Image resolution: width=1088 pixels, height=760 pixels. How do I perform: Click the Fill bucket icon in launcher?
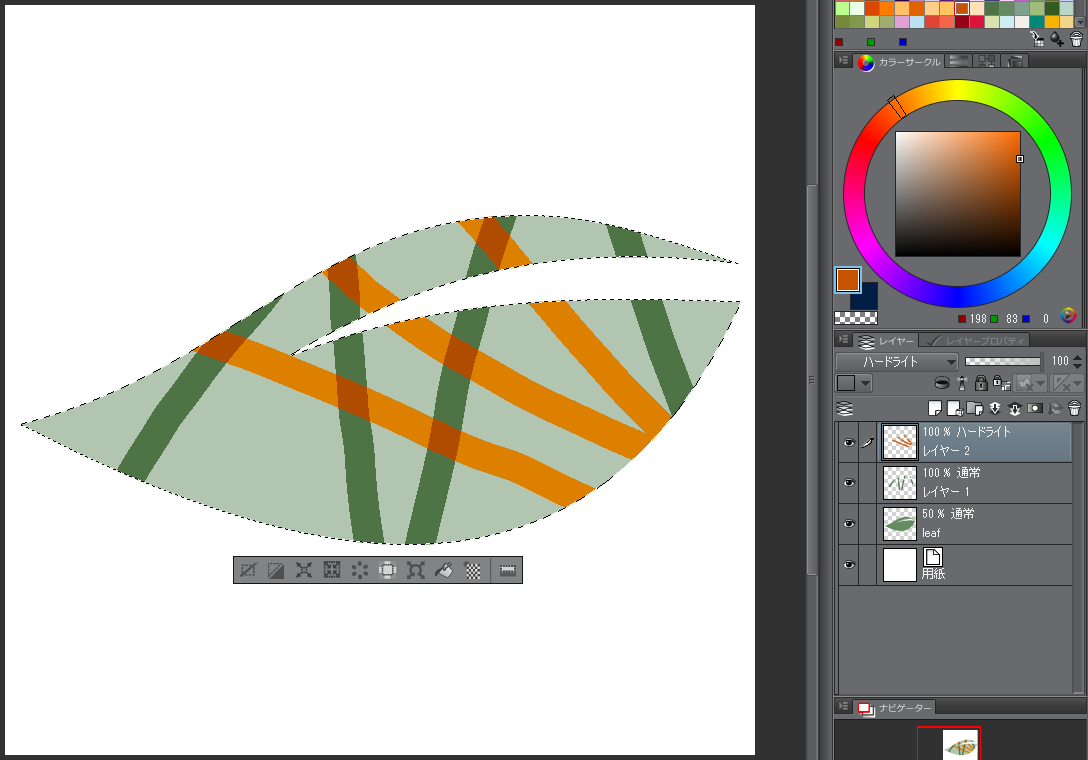point(443,571)
